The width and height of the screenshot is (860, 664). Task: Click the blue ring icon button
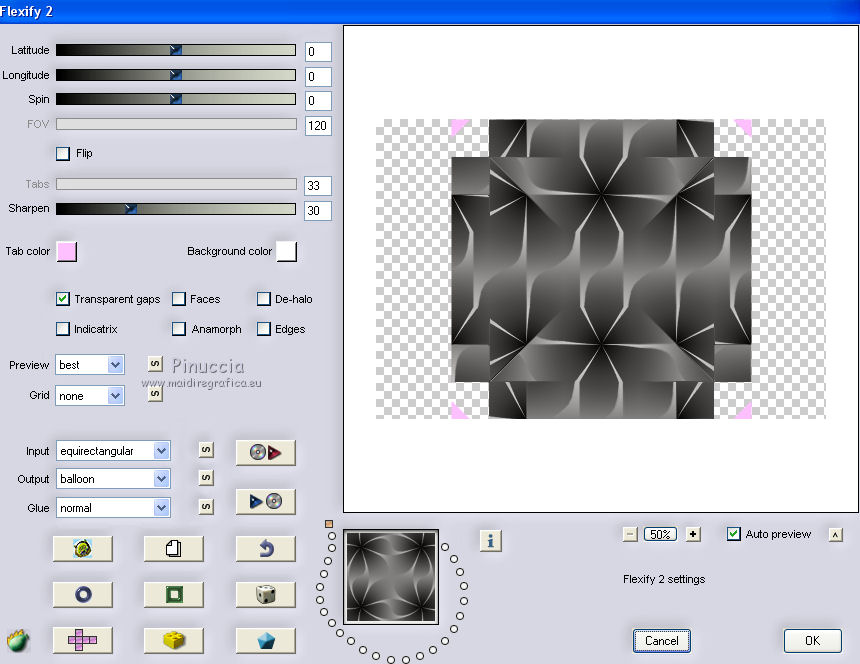click(x=82, y=594)
